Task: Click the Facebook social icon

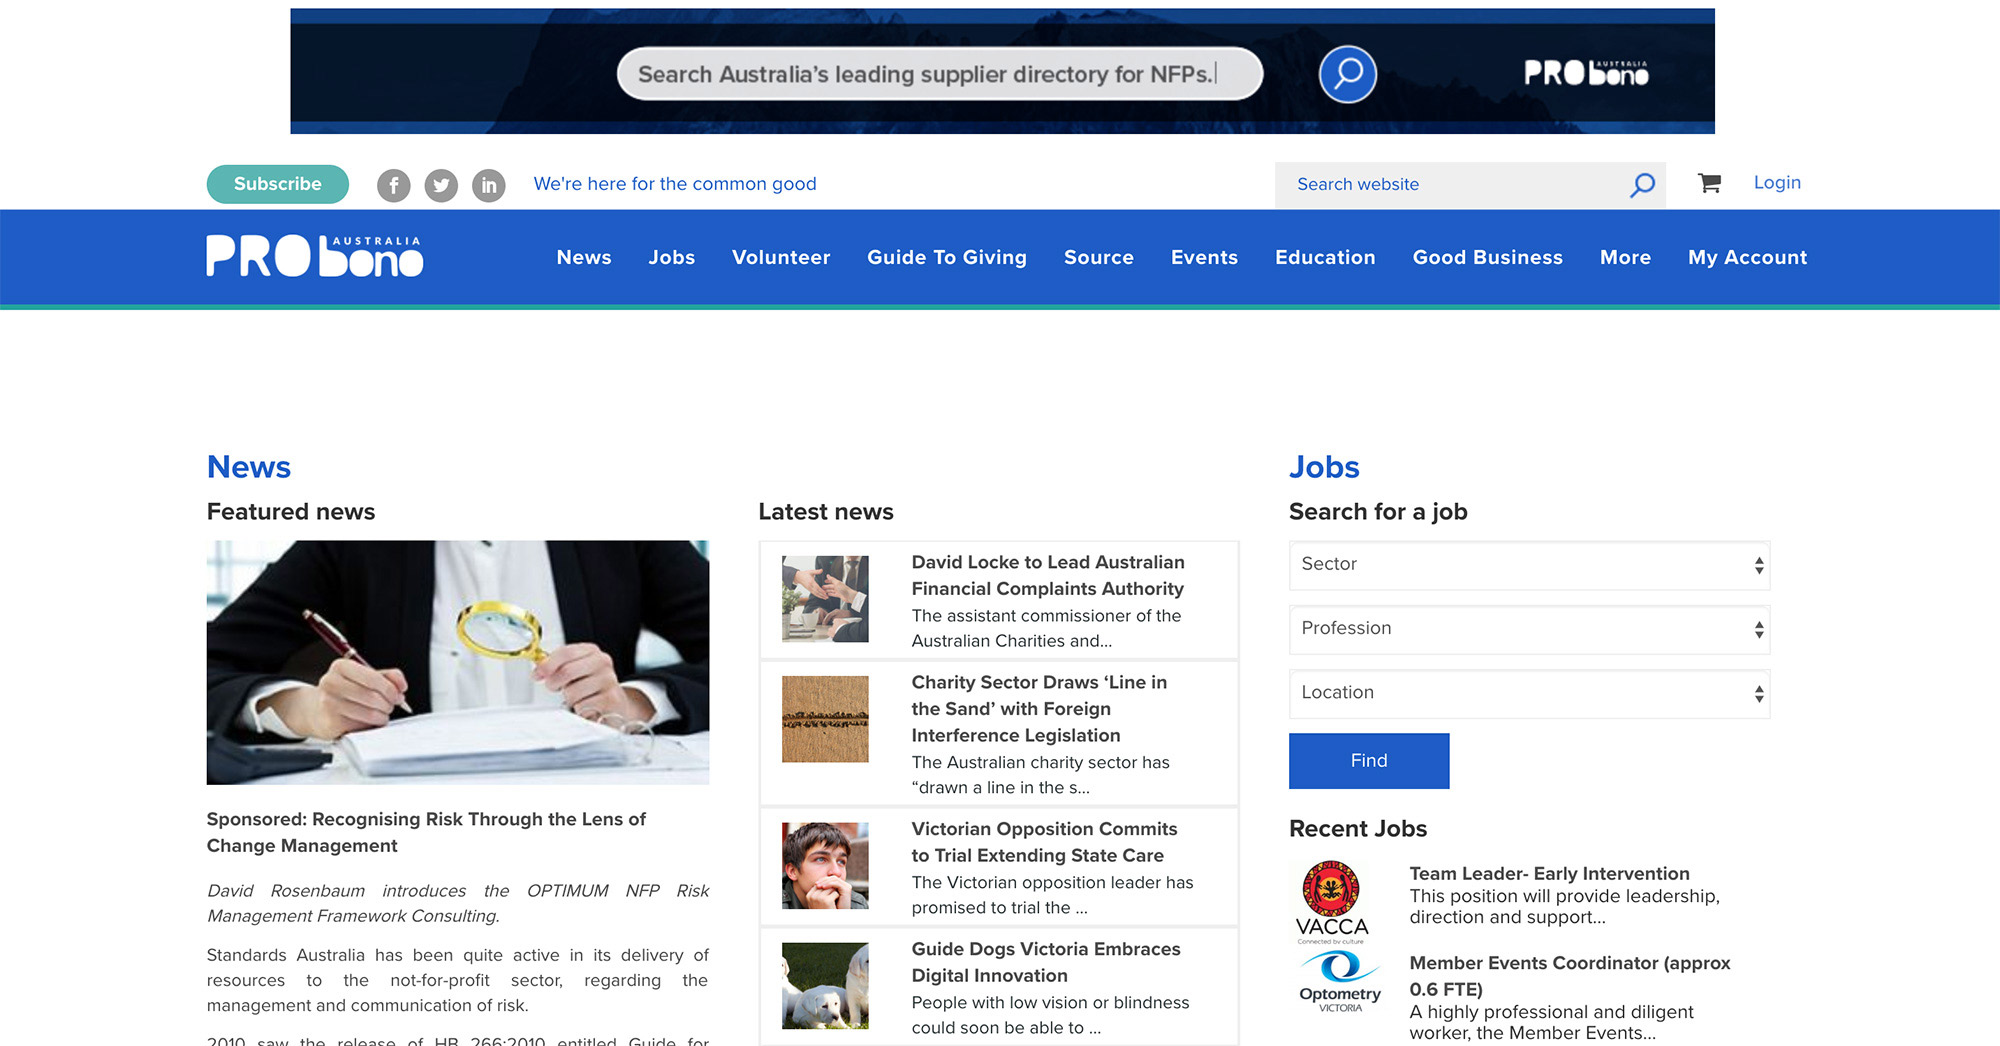Action: (394, 185)
